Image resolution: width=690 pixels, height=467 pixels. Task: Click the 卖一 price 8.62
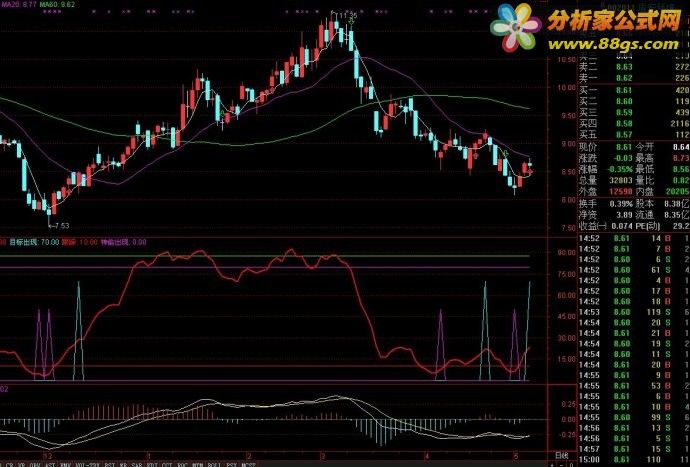pyautogui.click(x=624, y=78)
